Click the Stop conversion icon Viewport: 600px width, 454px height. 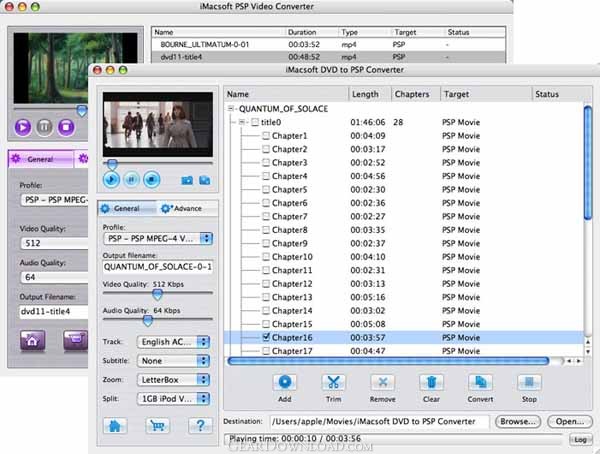pyautogui.click(x=529, y=382)
